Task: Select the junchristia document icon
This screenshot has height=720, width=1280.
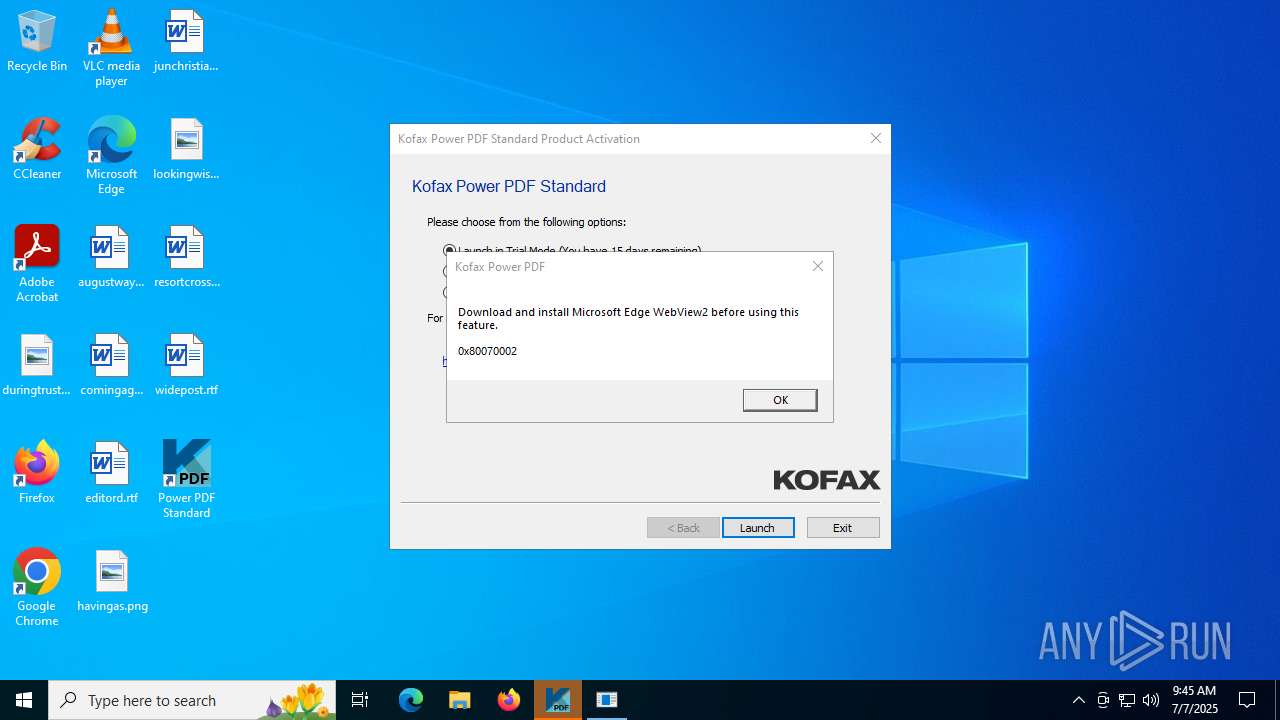Action: click(186, 42)
